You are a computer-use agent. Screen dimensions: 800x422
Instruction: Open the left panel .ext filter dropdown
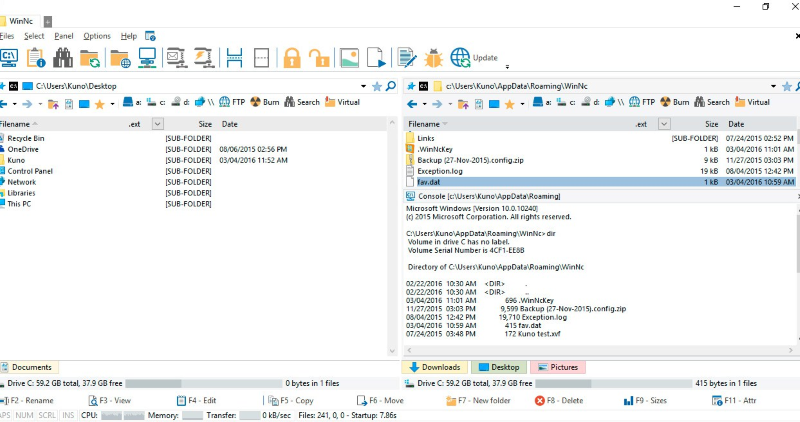coord(158,124)
